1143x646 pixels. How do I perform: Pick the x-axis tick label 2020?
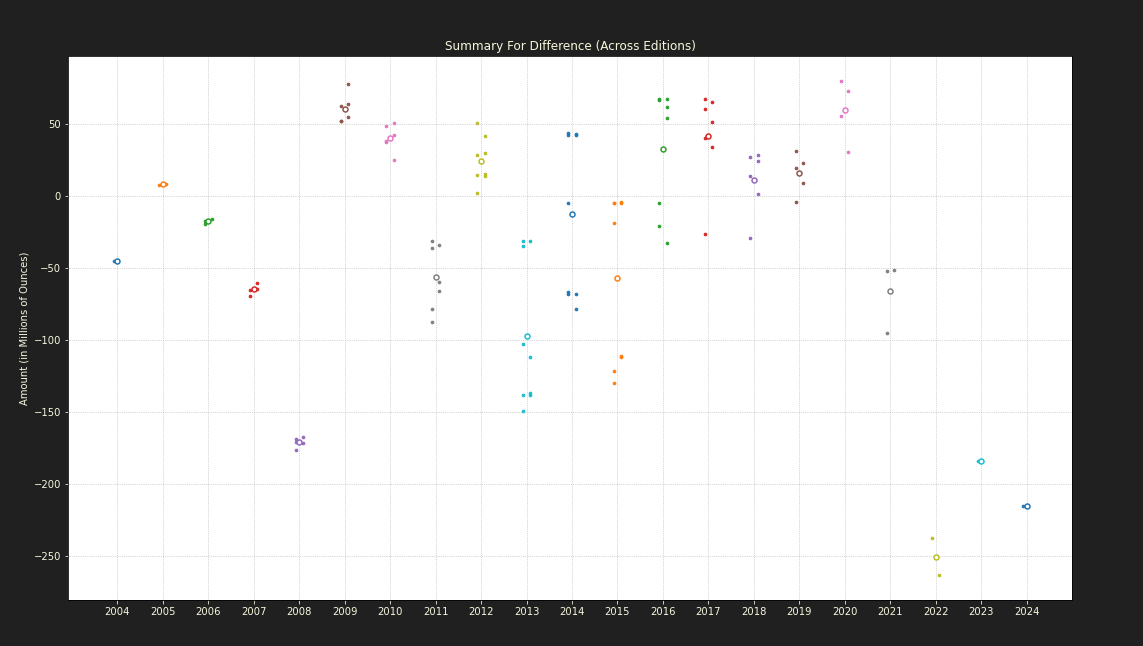pyautogui.click(x=845, y=611)
